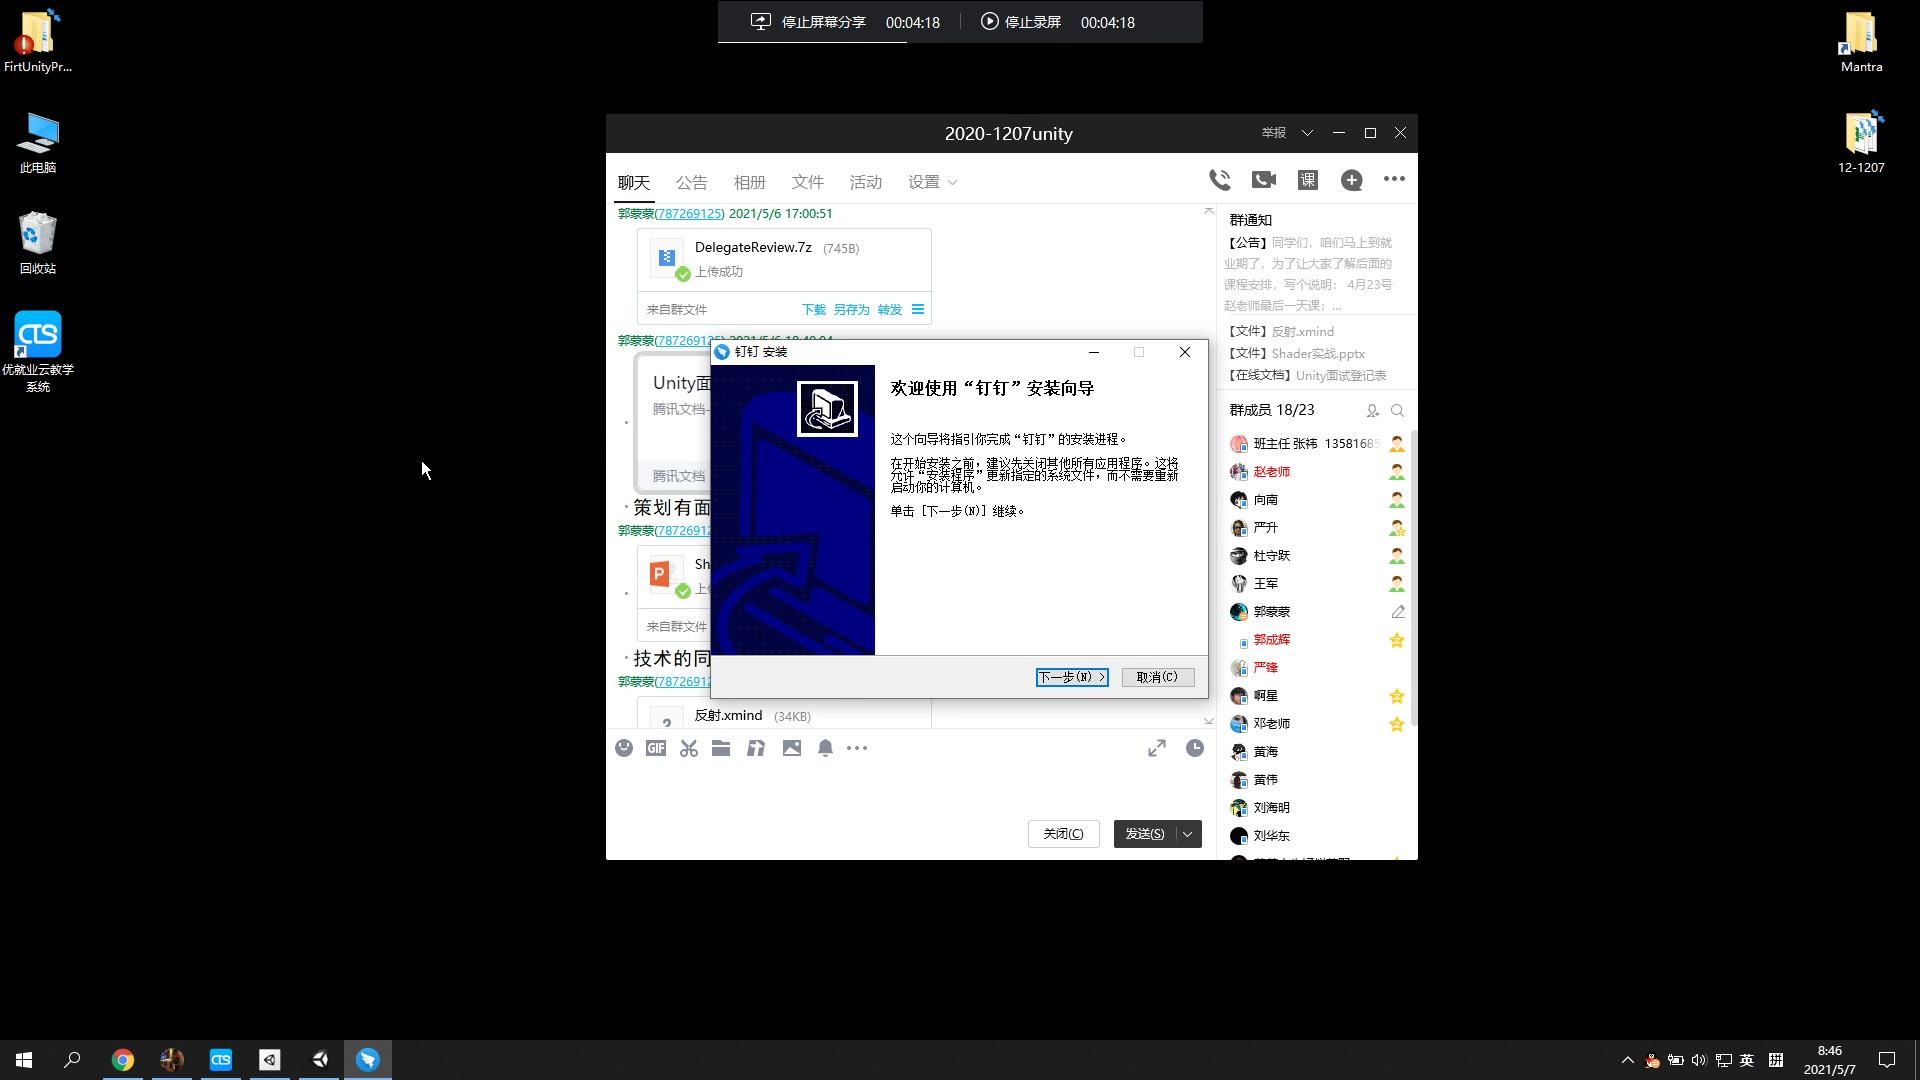Click the 关闭(C) button in the chat window

tap(1064, 834)
